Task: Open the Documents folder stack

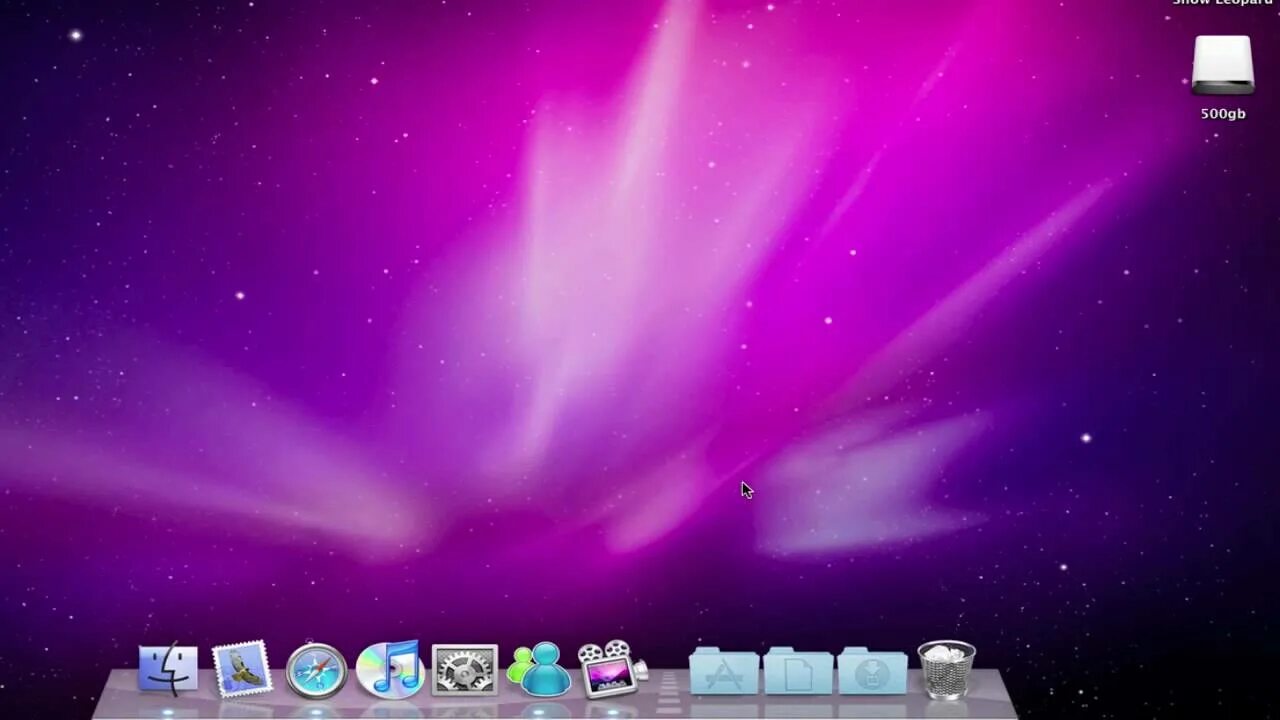Action: tap(798, 670)
